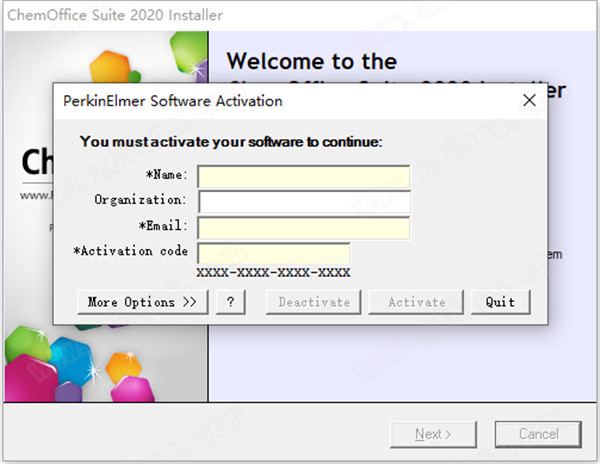Click the *Activation code label
Viewport: 600px width, 464px height.
(x=130, y=251)
